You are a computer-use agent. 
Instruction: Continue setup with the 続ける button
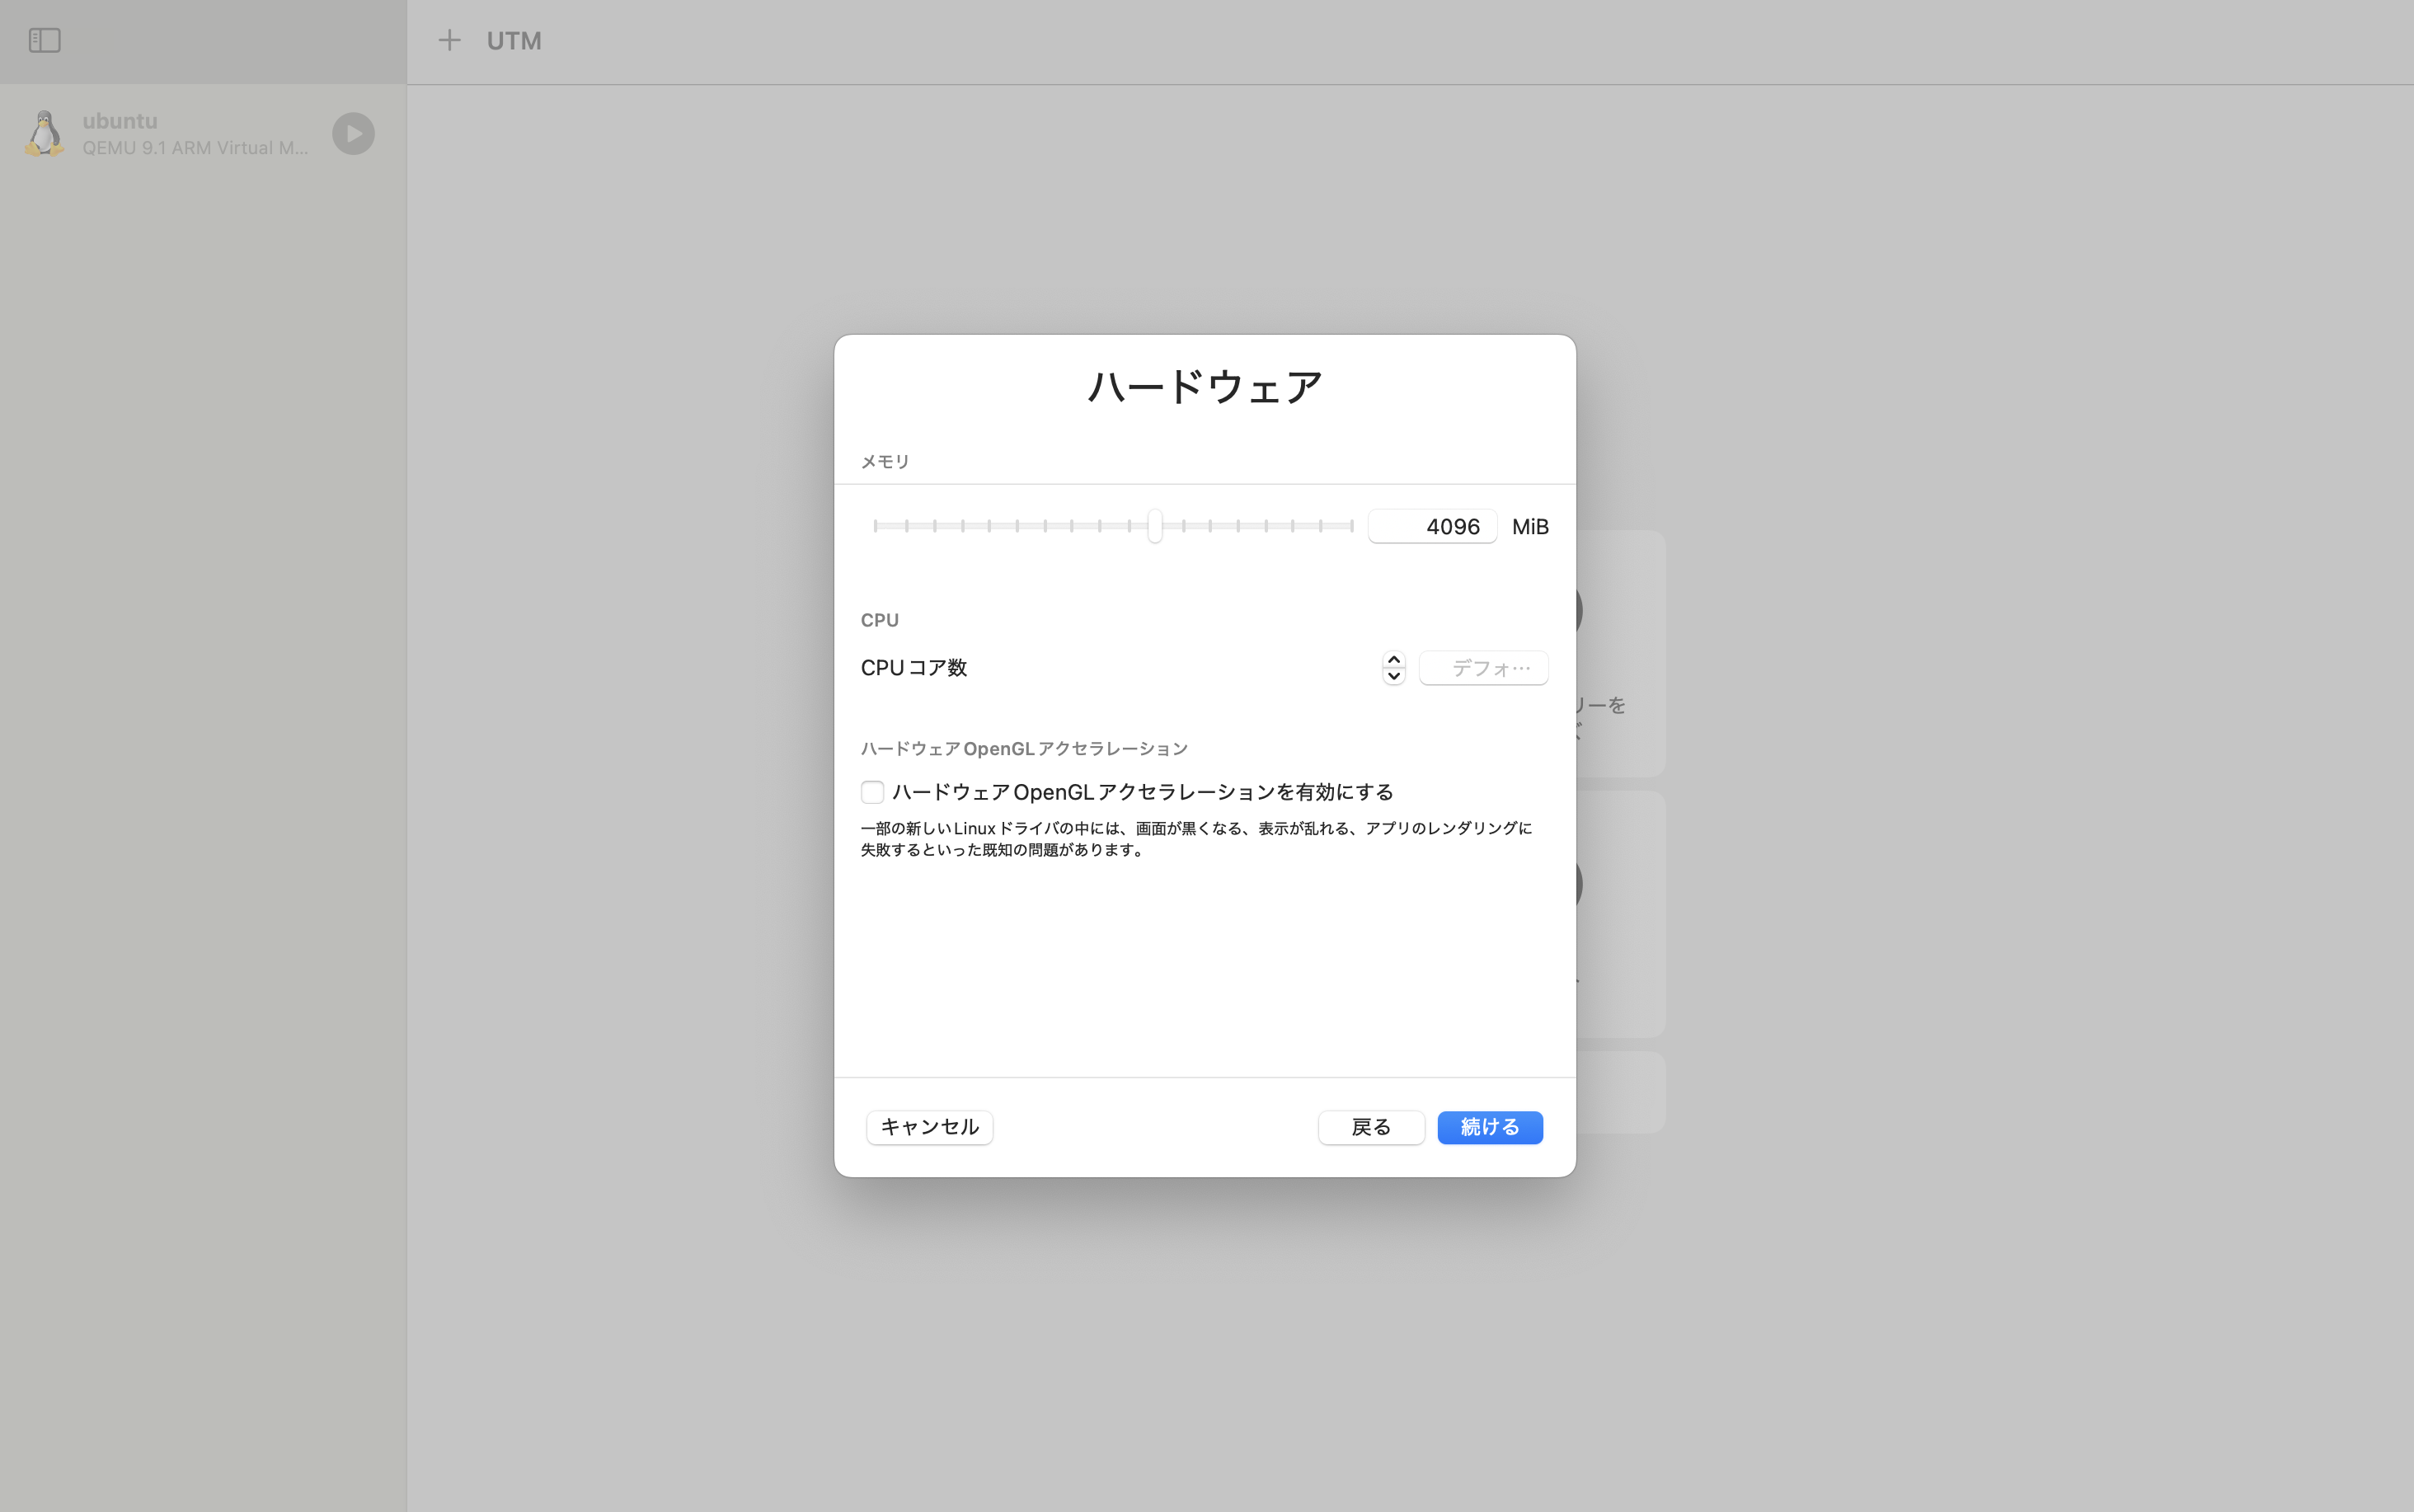tap(1488, 1127)
